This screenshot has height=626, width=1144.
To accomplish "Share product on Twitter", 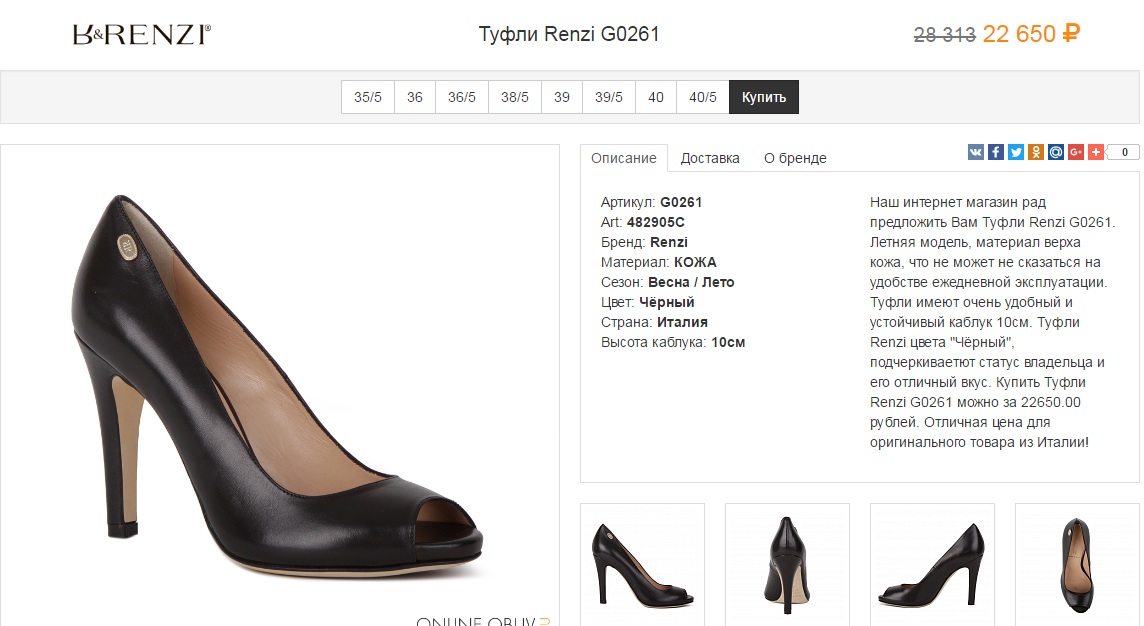I will point(1016,152).
